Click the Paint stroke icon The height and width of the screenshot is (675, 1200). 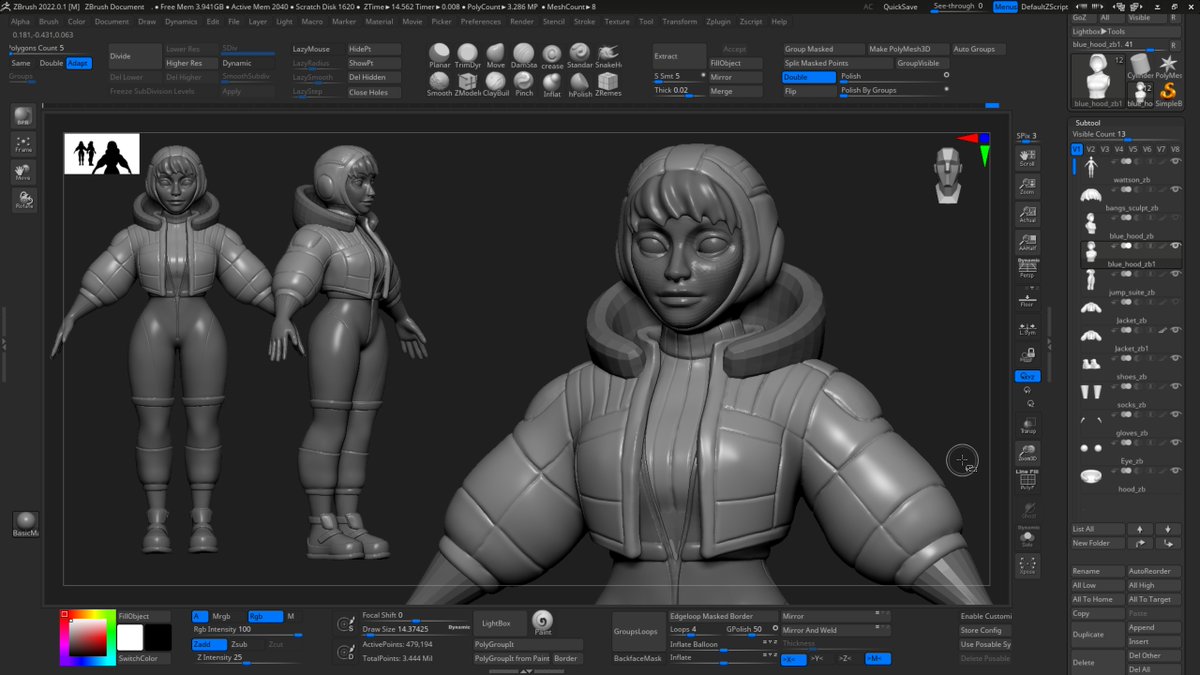tap(543, 622)
